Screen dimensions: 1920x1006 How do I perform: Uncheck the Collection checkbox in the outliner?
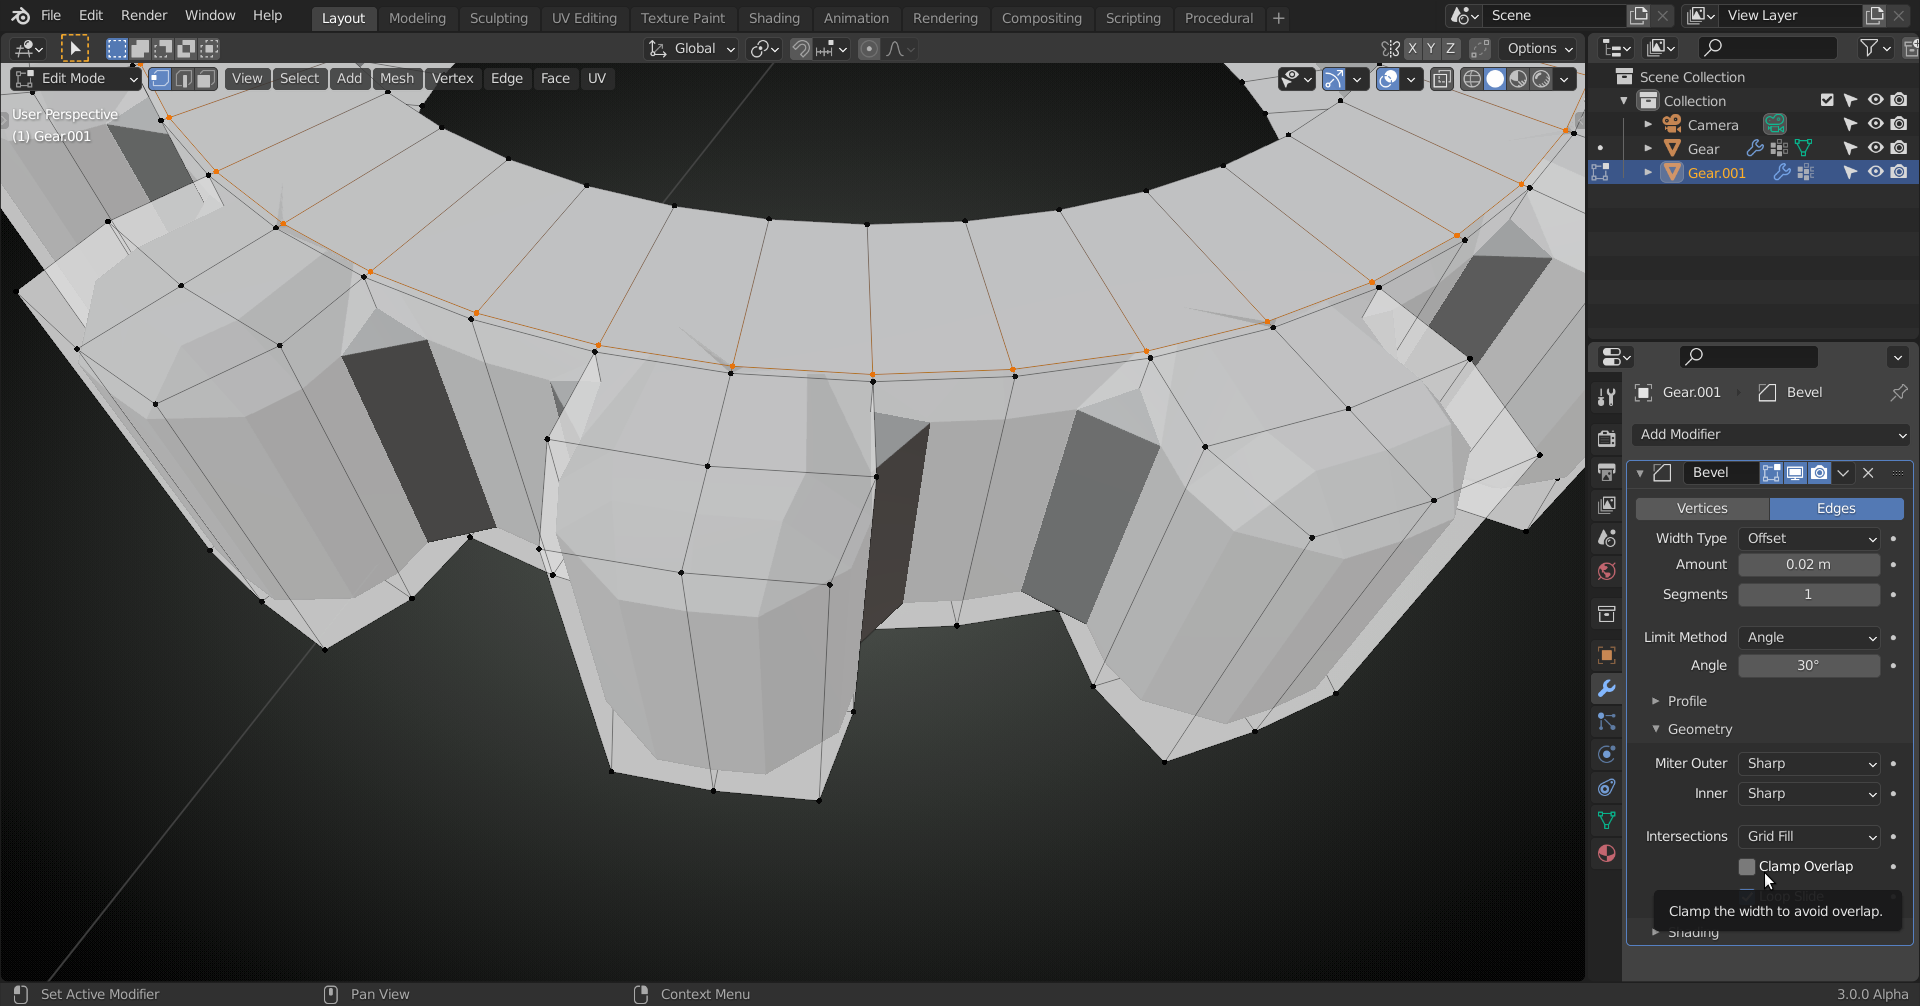pos(1827,100)
